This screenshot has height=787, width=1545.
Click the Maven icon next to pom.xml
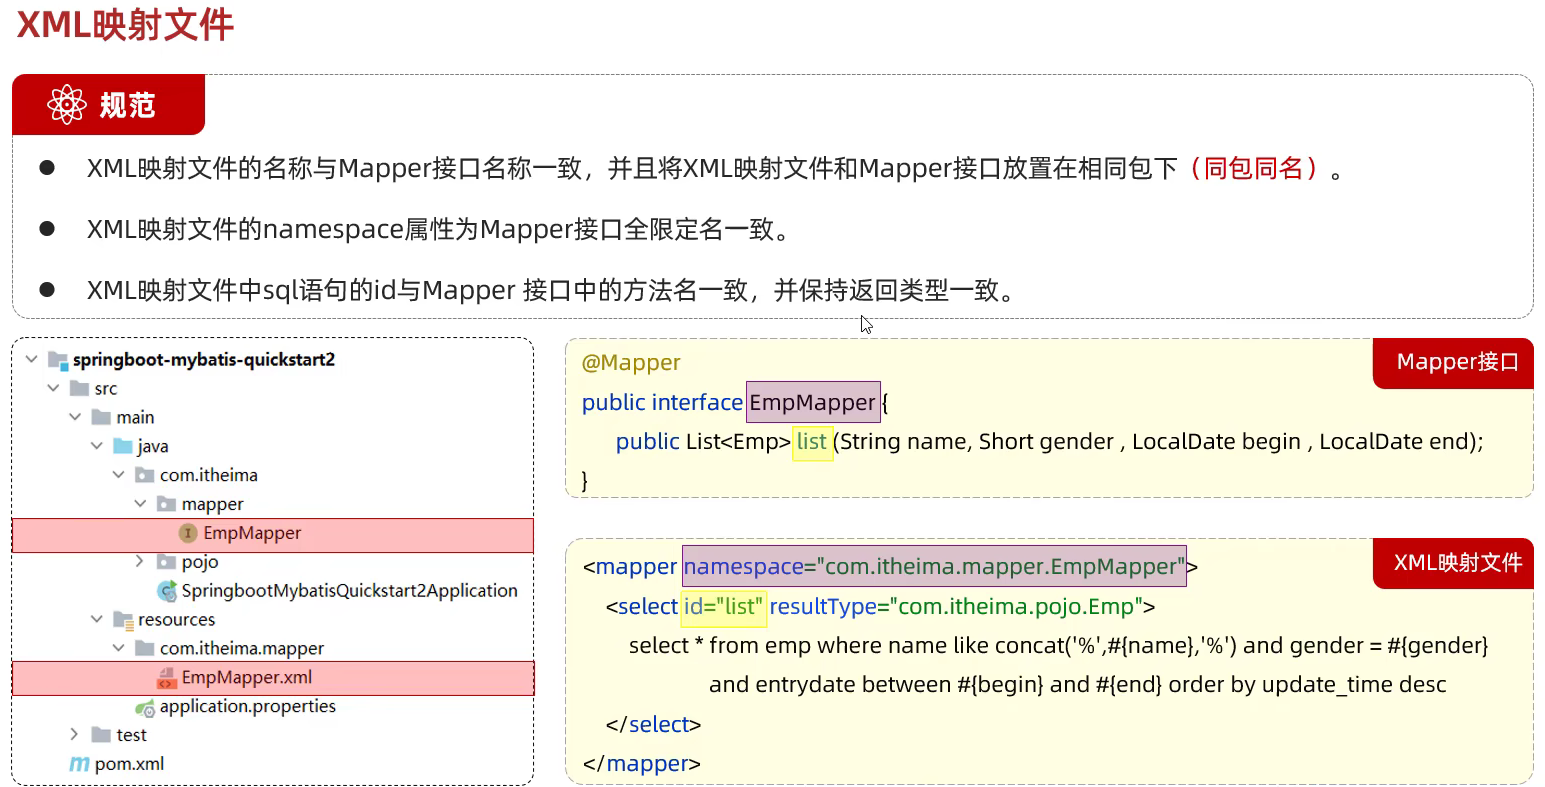[79, 764]
